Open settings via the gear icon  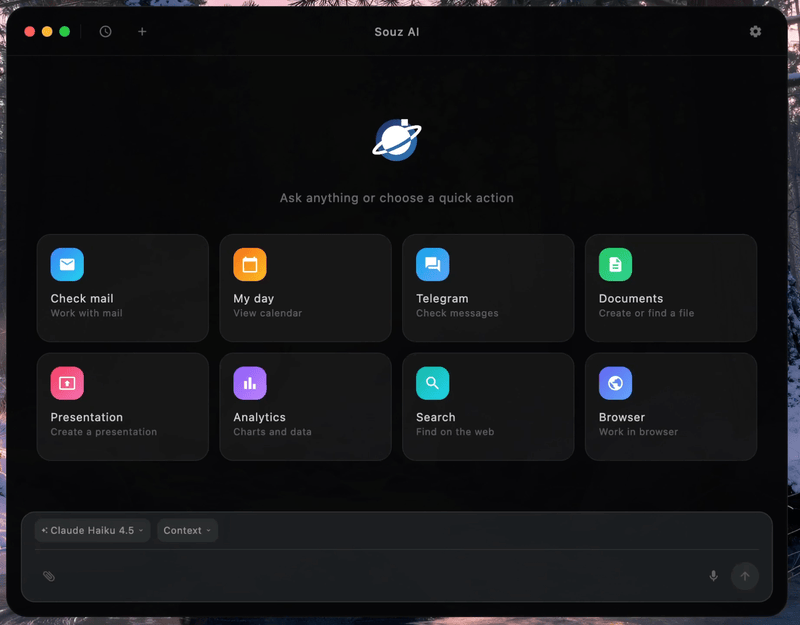point(755,31)
